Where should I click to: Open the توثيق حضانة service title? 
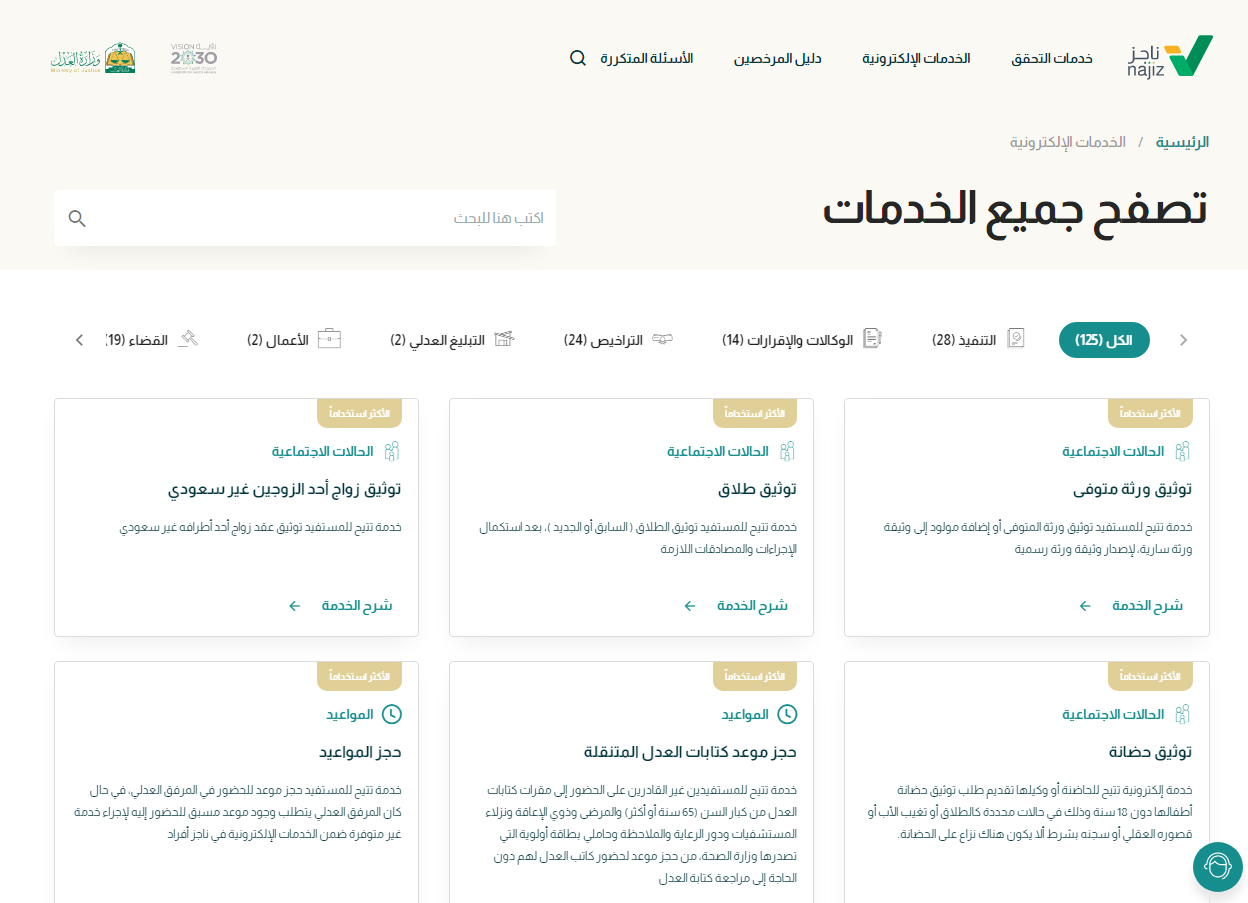click(1150, 752)
